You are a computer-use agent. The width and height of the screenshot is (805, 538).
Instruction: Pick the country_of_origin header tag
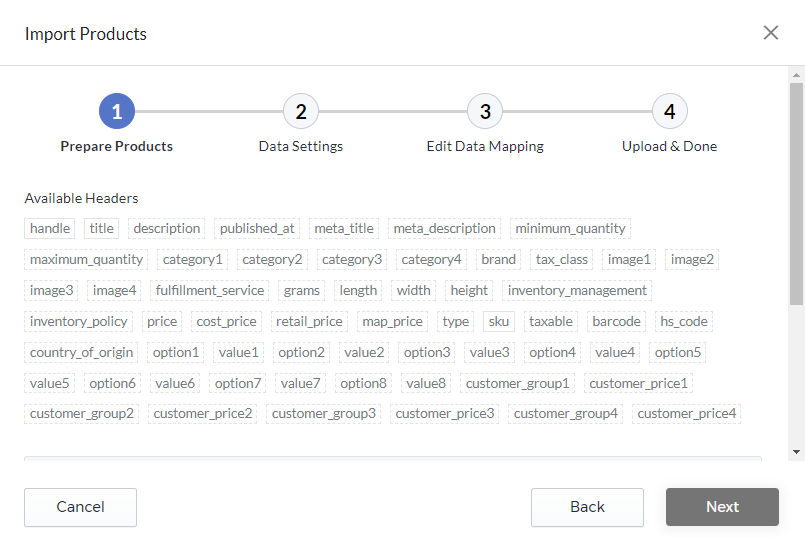pyautogui.click(x=81, y=353)
